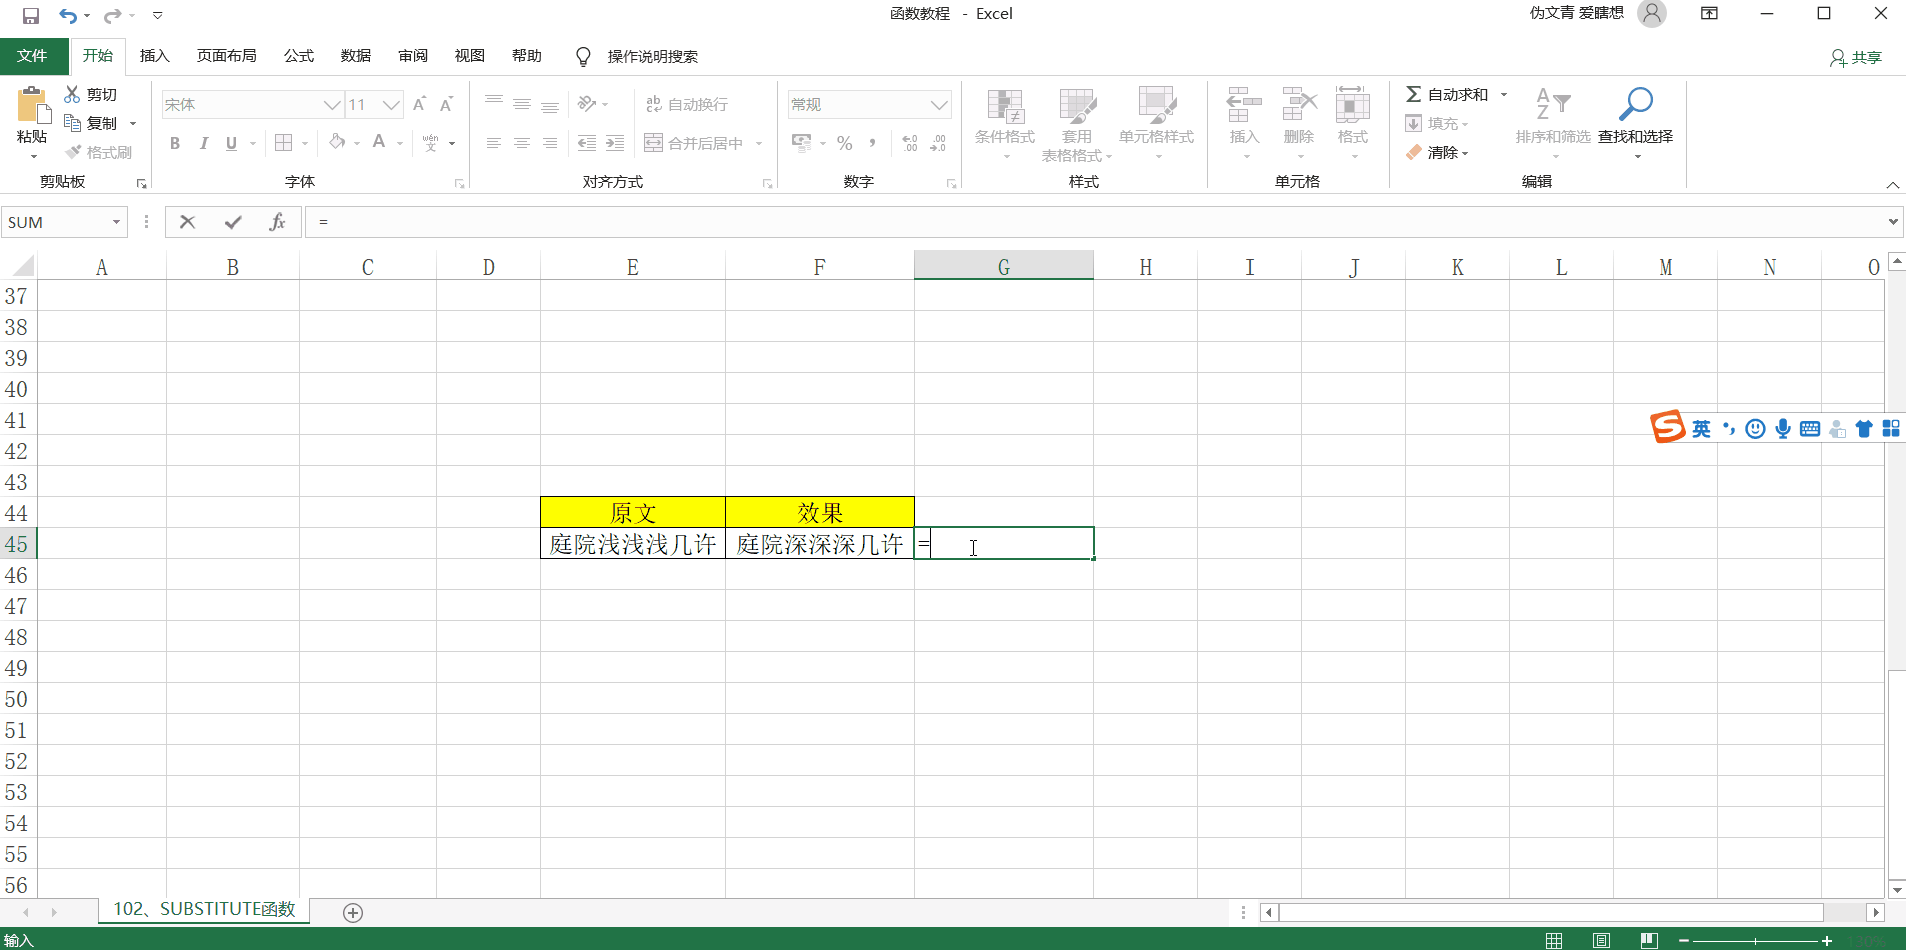Viewport: 1906px width, 950px height.
Task: Click the zoom slider in status bar
Action: coord(1755,941)
